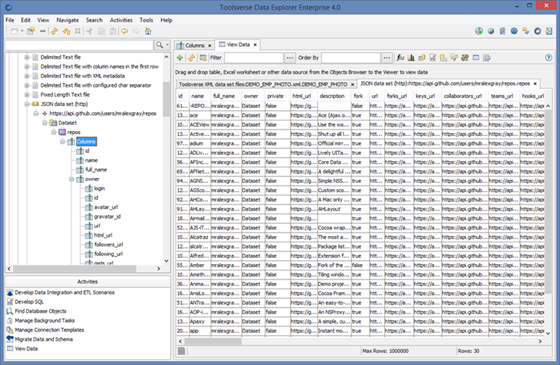The width and height of the screenshot is (560, 365).
Task: Close the JSON data set repos tab
Action: pyautogui.click(x=535, y=84)
